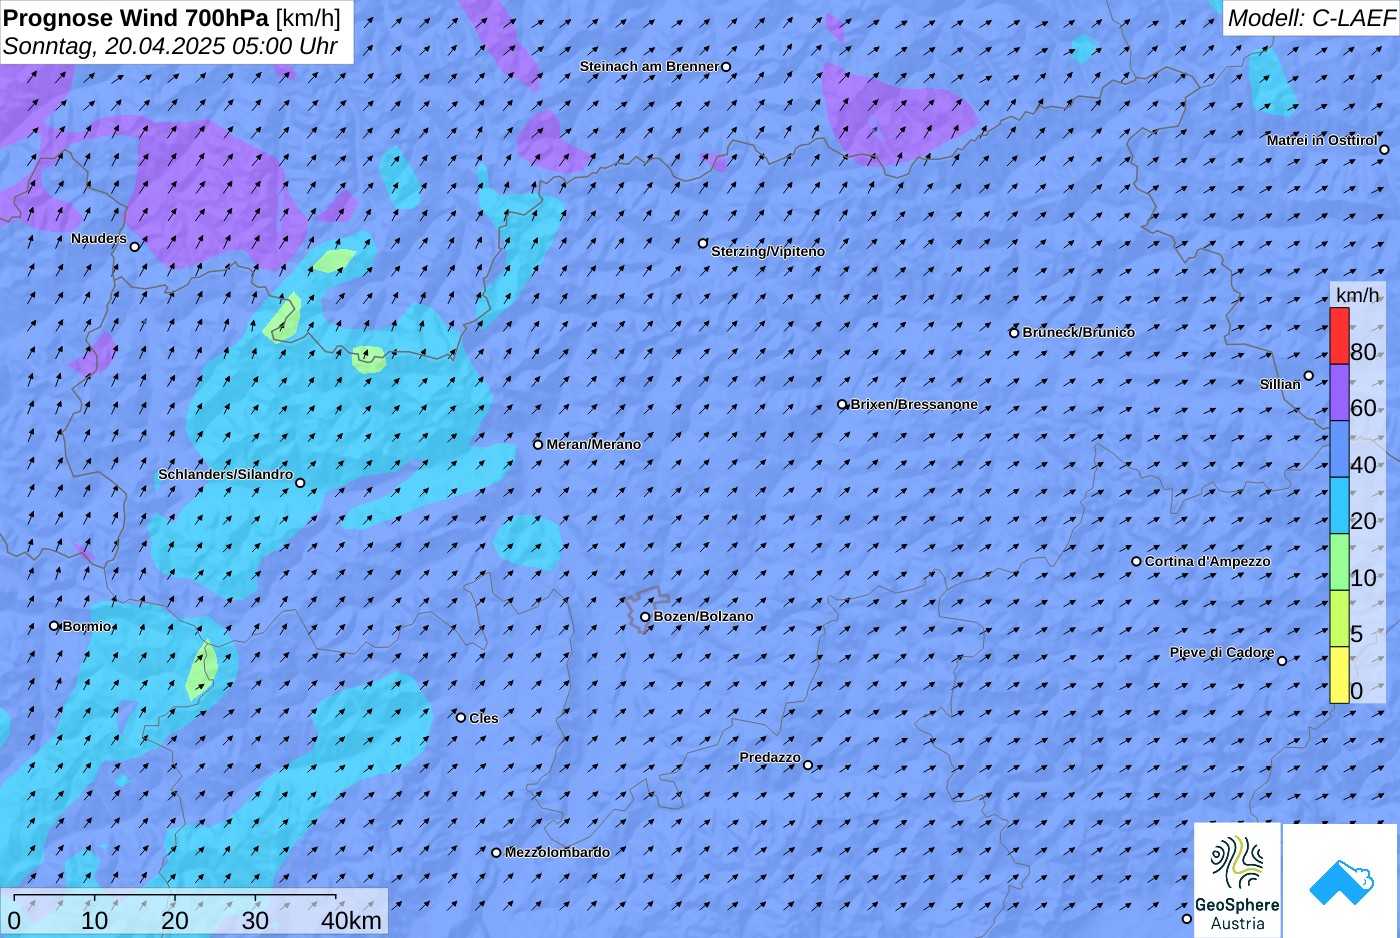Click the Schlanders/Silandro marker dot
Viewport: 1400px width, 938px height.
pyautogui.click(x=300, y=483)
